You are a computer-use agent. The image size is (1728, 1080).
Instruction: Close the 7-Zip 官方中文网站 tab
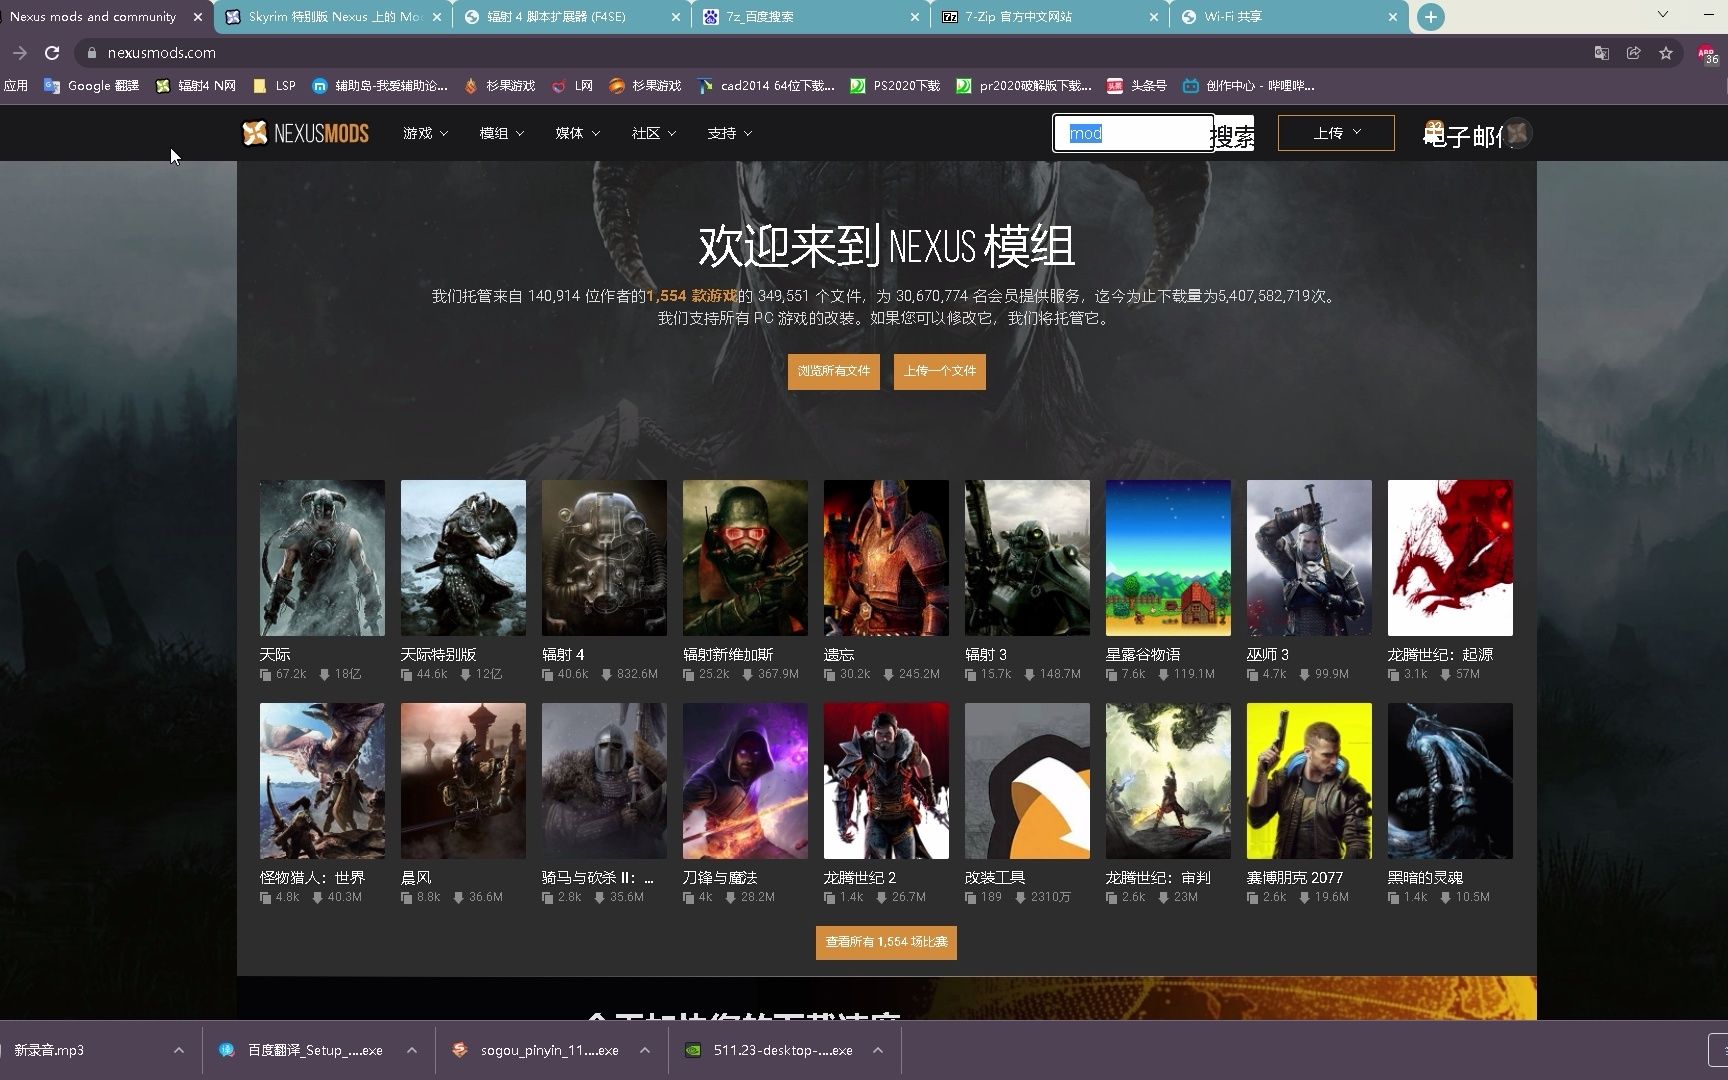1154,17
